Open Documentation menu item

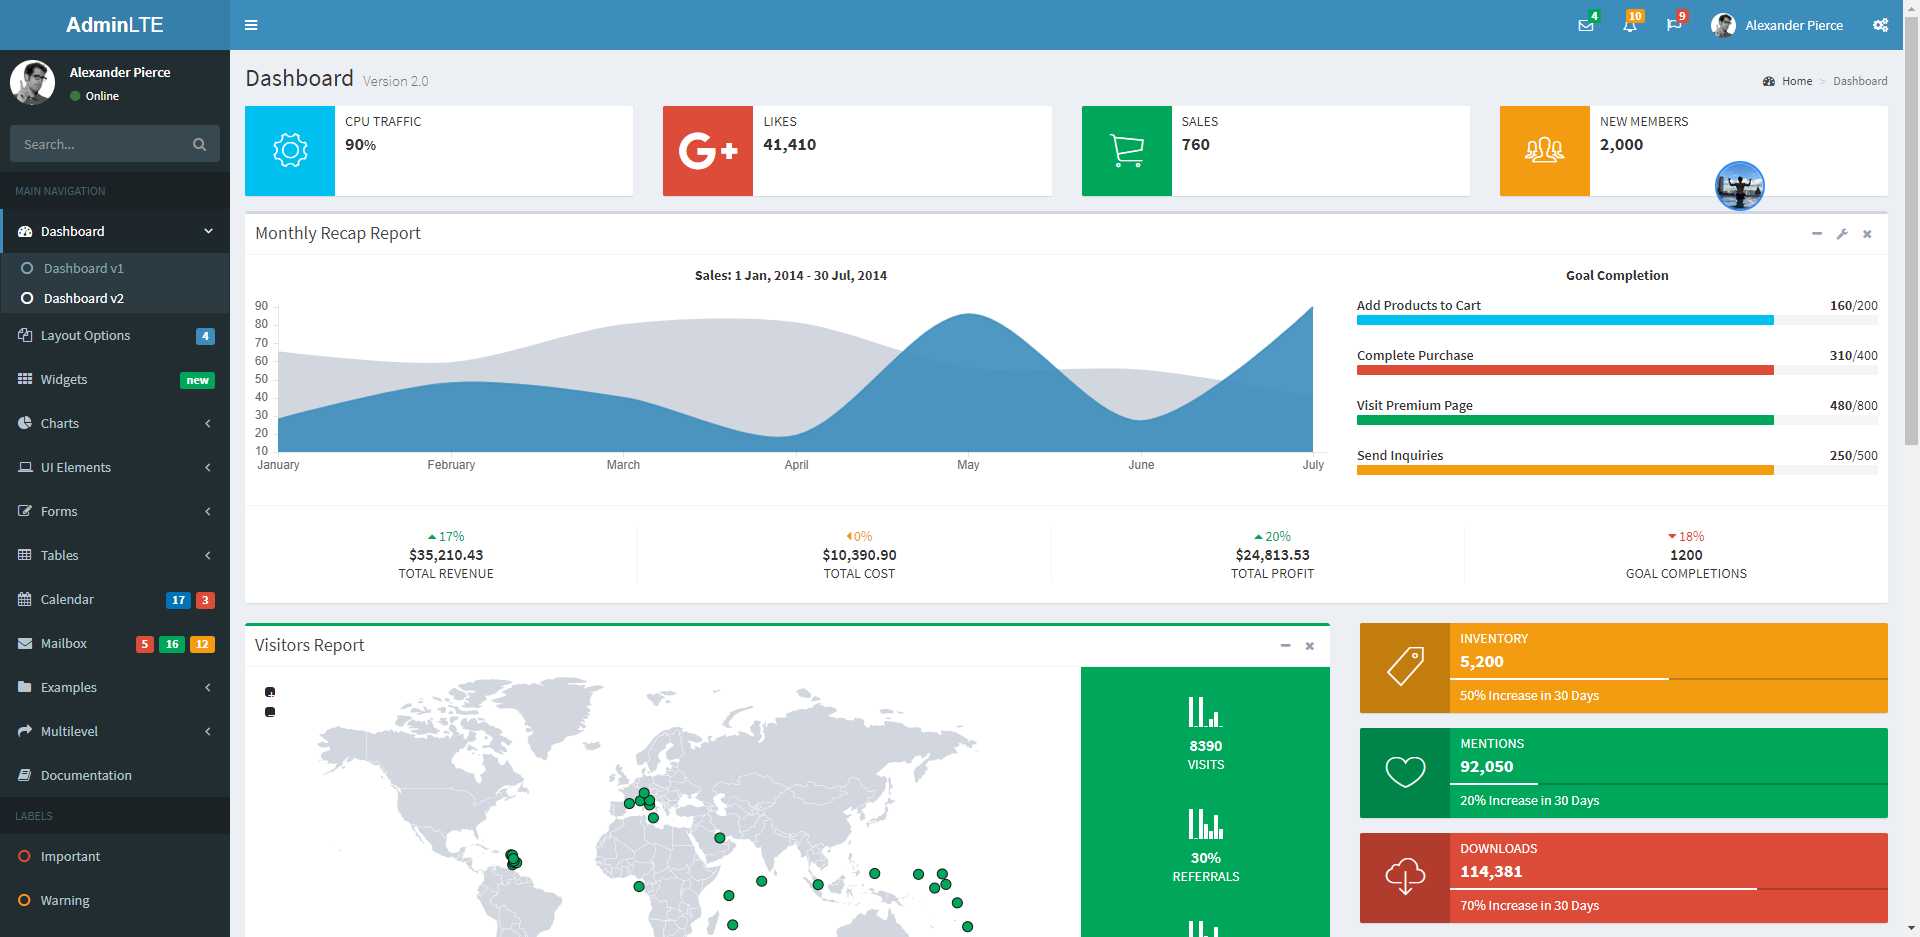tap(115, 775)
